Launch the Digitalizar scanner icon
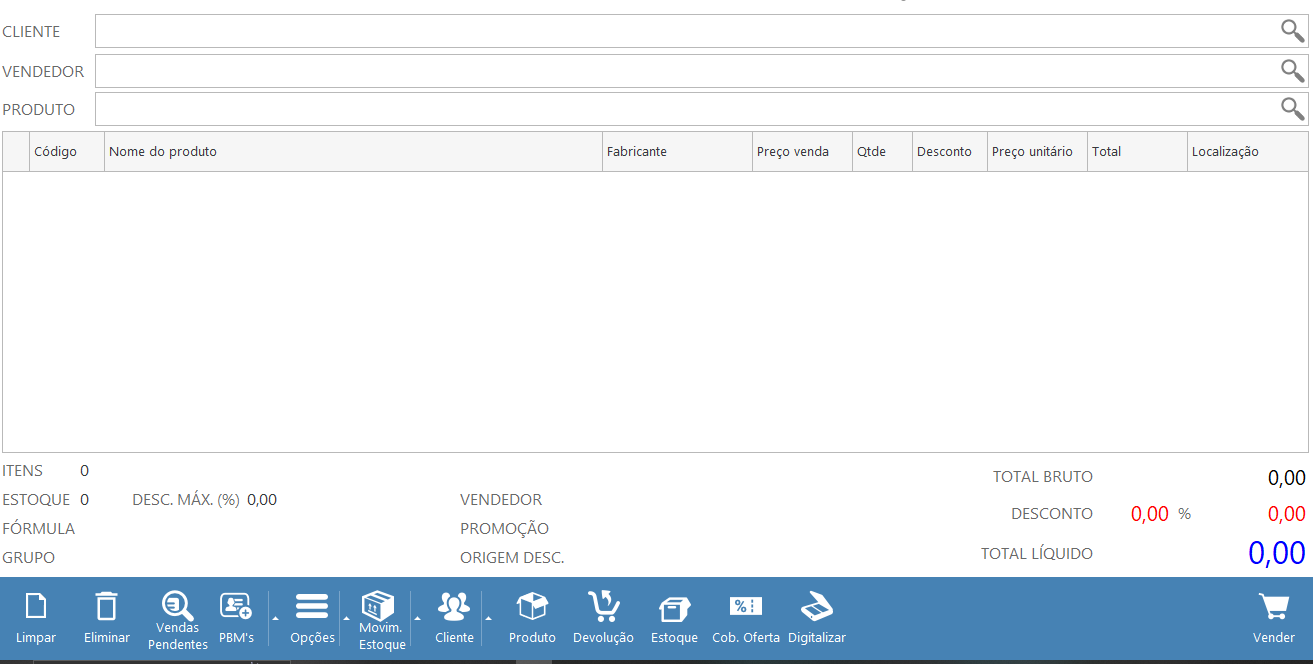Viewport: 1313px width, 664px height. [816, 606]
